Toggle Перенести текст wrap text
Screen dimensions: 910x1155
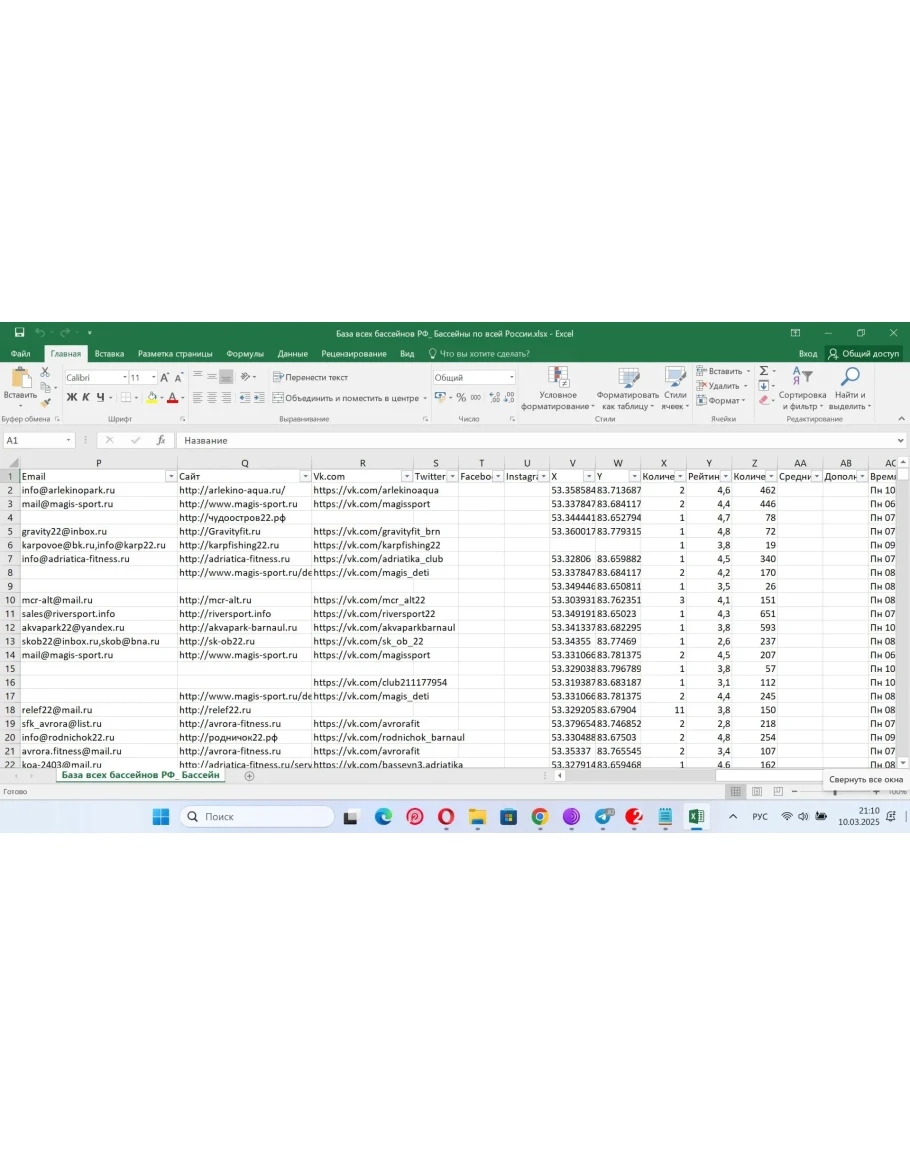[310, 377]
